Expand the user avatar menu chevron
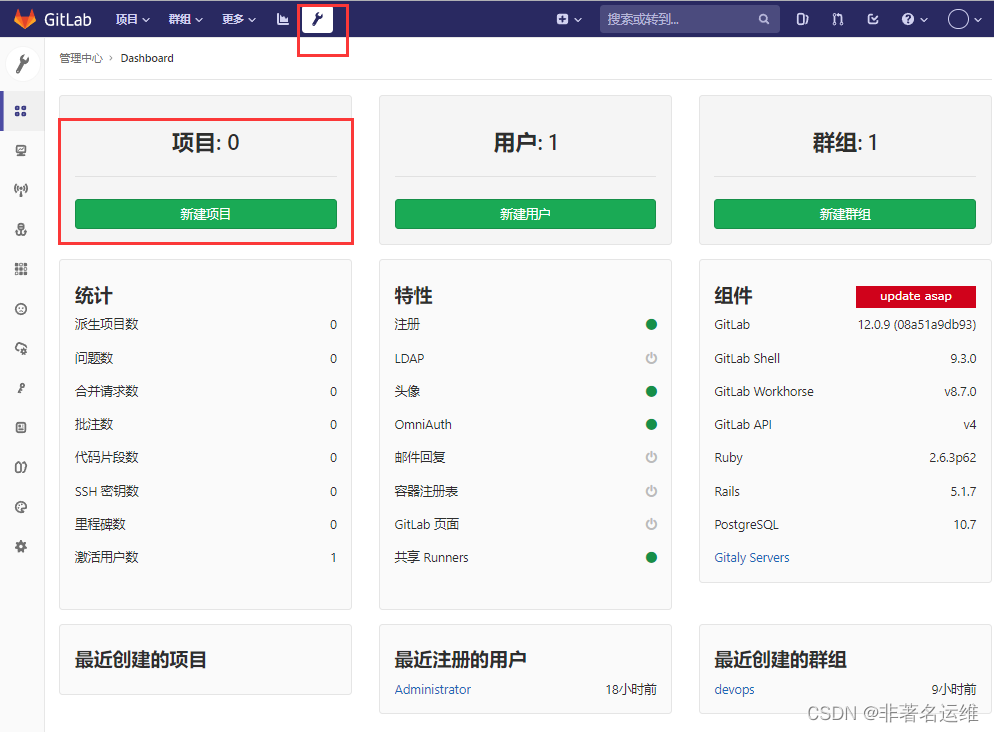Viewport: 994px width, 732px height. 978,20
